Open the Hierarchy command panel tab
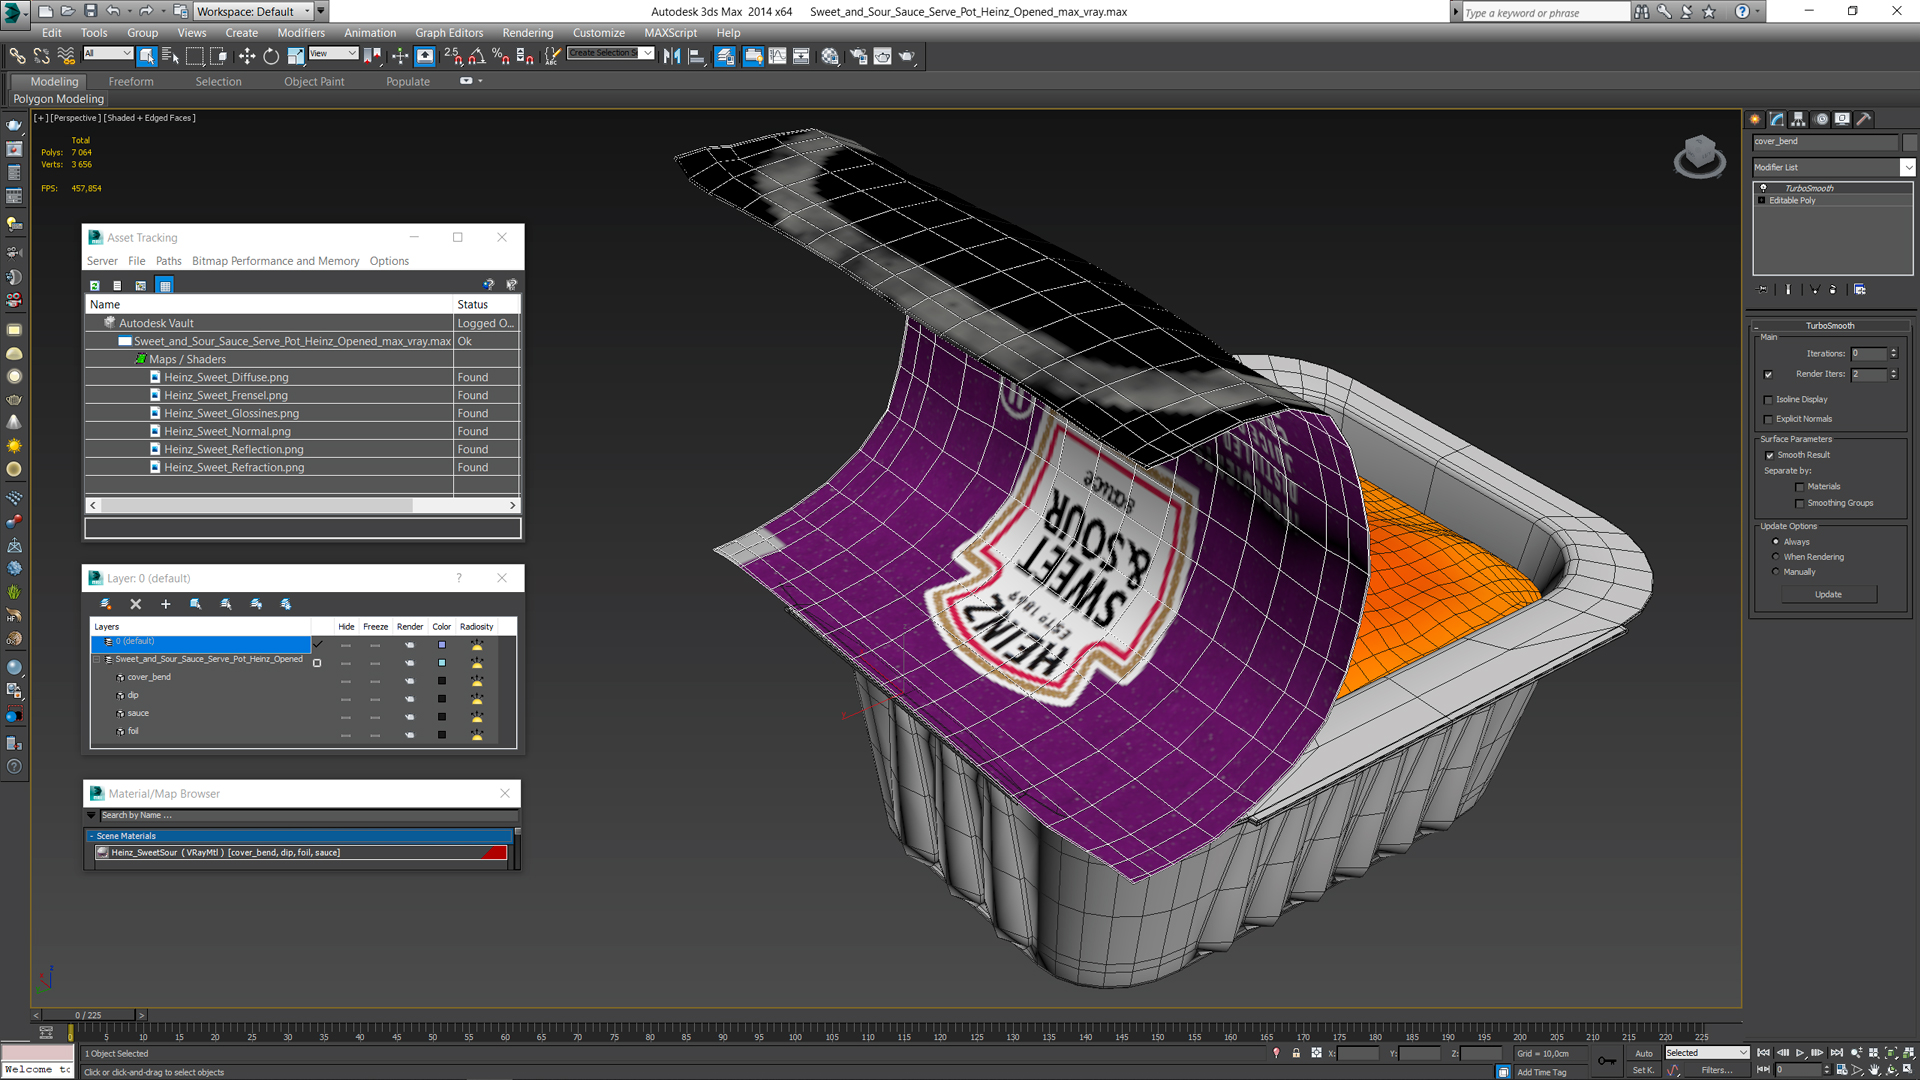The height and width of the screenshot is (1080, 1920). click(x=1799, y=119)
